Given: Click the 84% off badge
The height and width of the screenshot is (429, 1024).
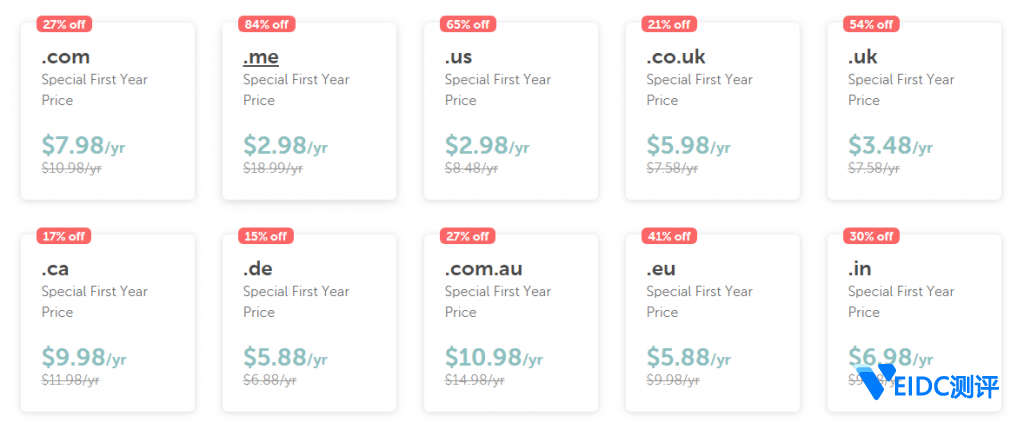Looking at the screenshot, I should [x=266, y=24].
